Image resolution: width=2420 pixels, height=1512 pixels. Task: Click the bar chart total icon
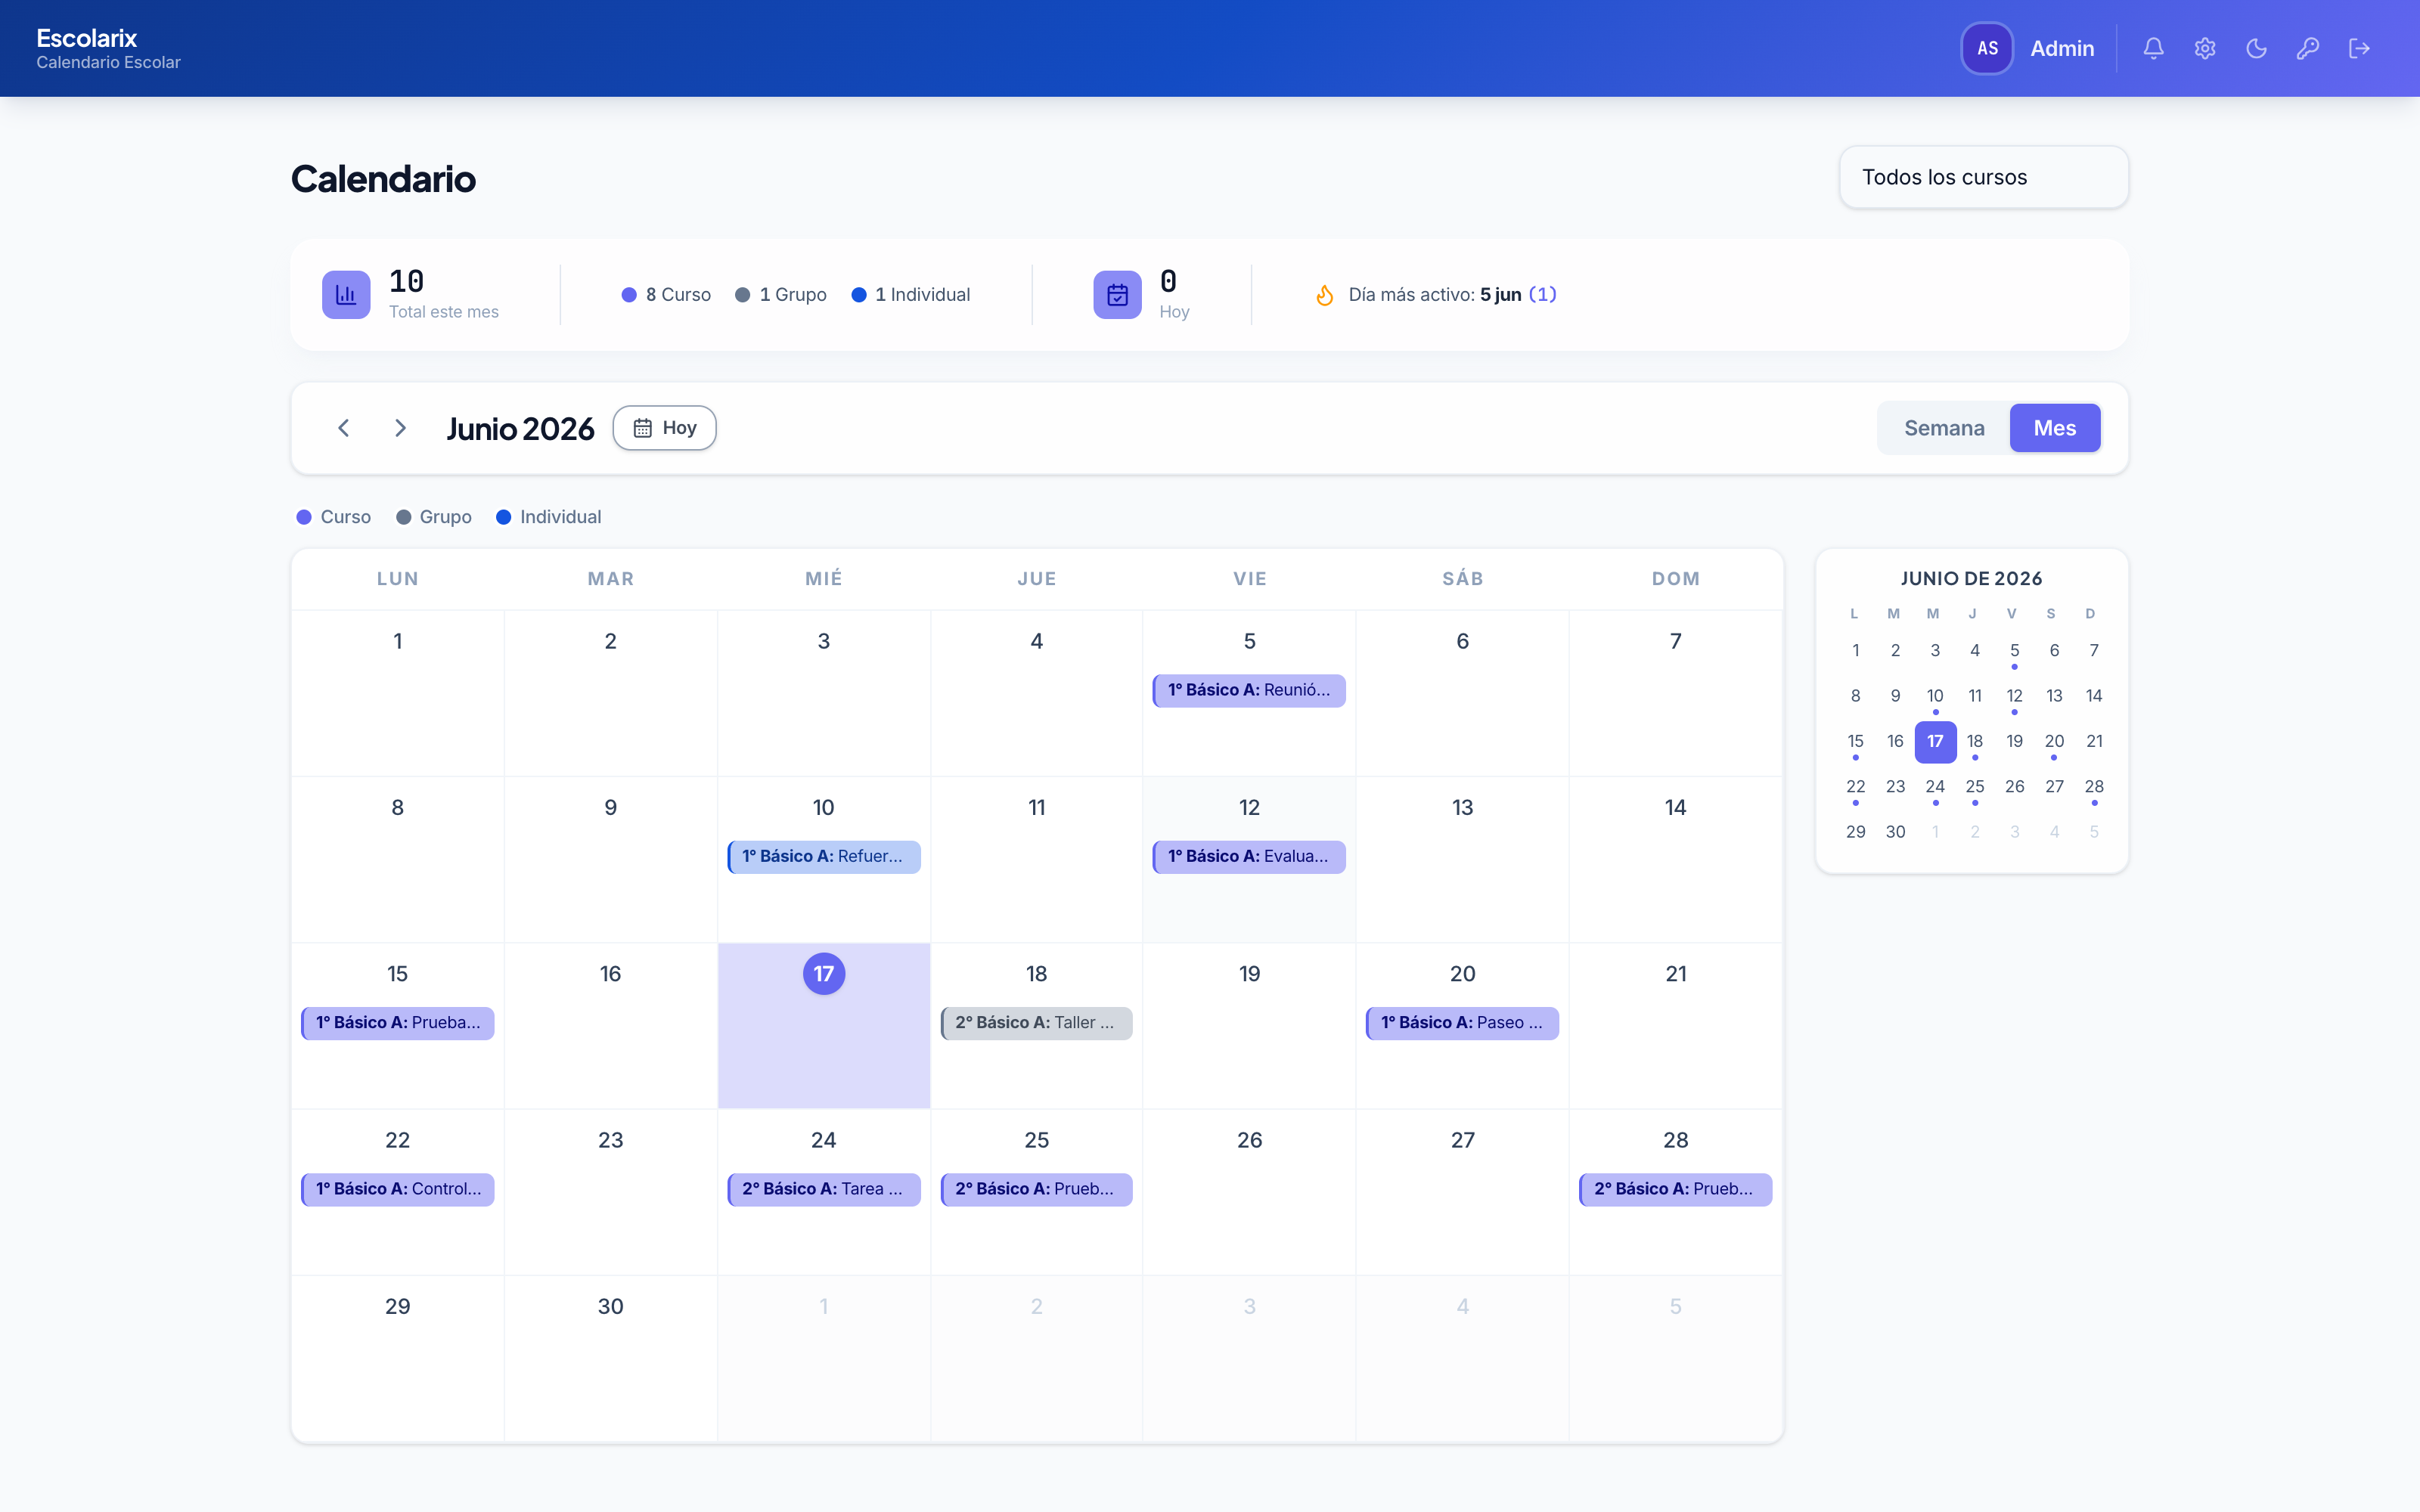346,295
